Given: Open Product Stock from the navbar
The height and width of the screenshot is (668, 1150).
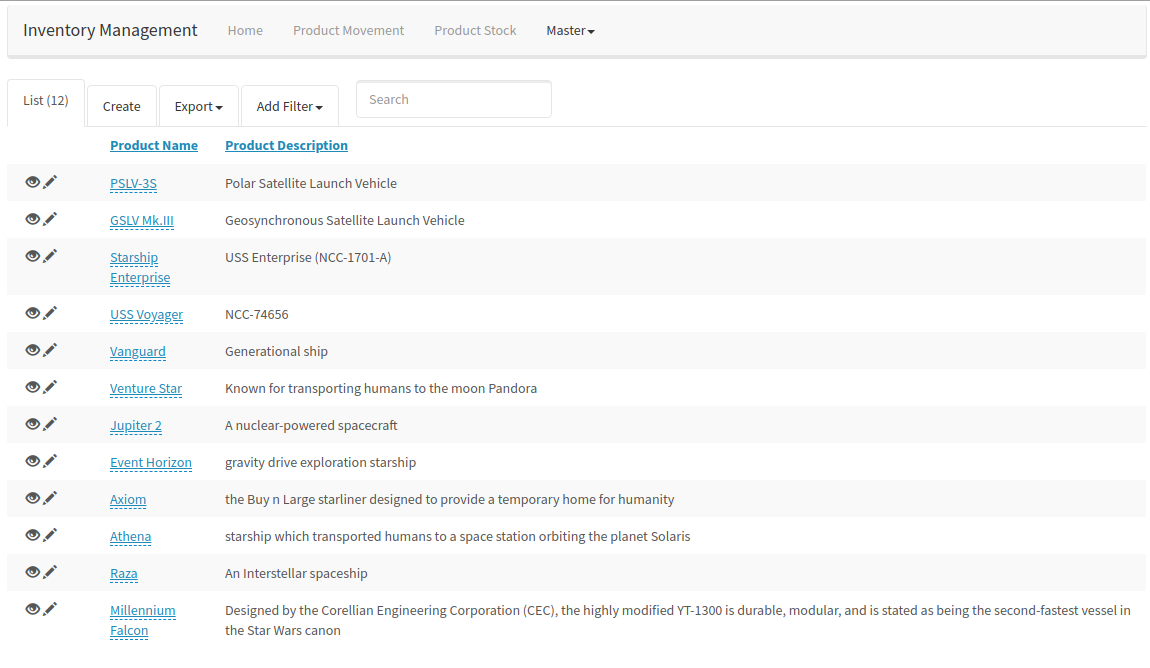Looking at the screenshot, I should (475, 31).
